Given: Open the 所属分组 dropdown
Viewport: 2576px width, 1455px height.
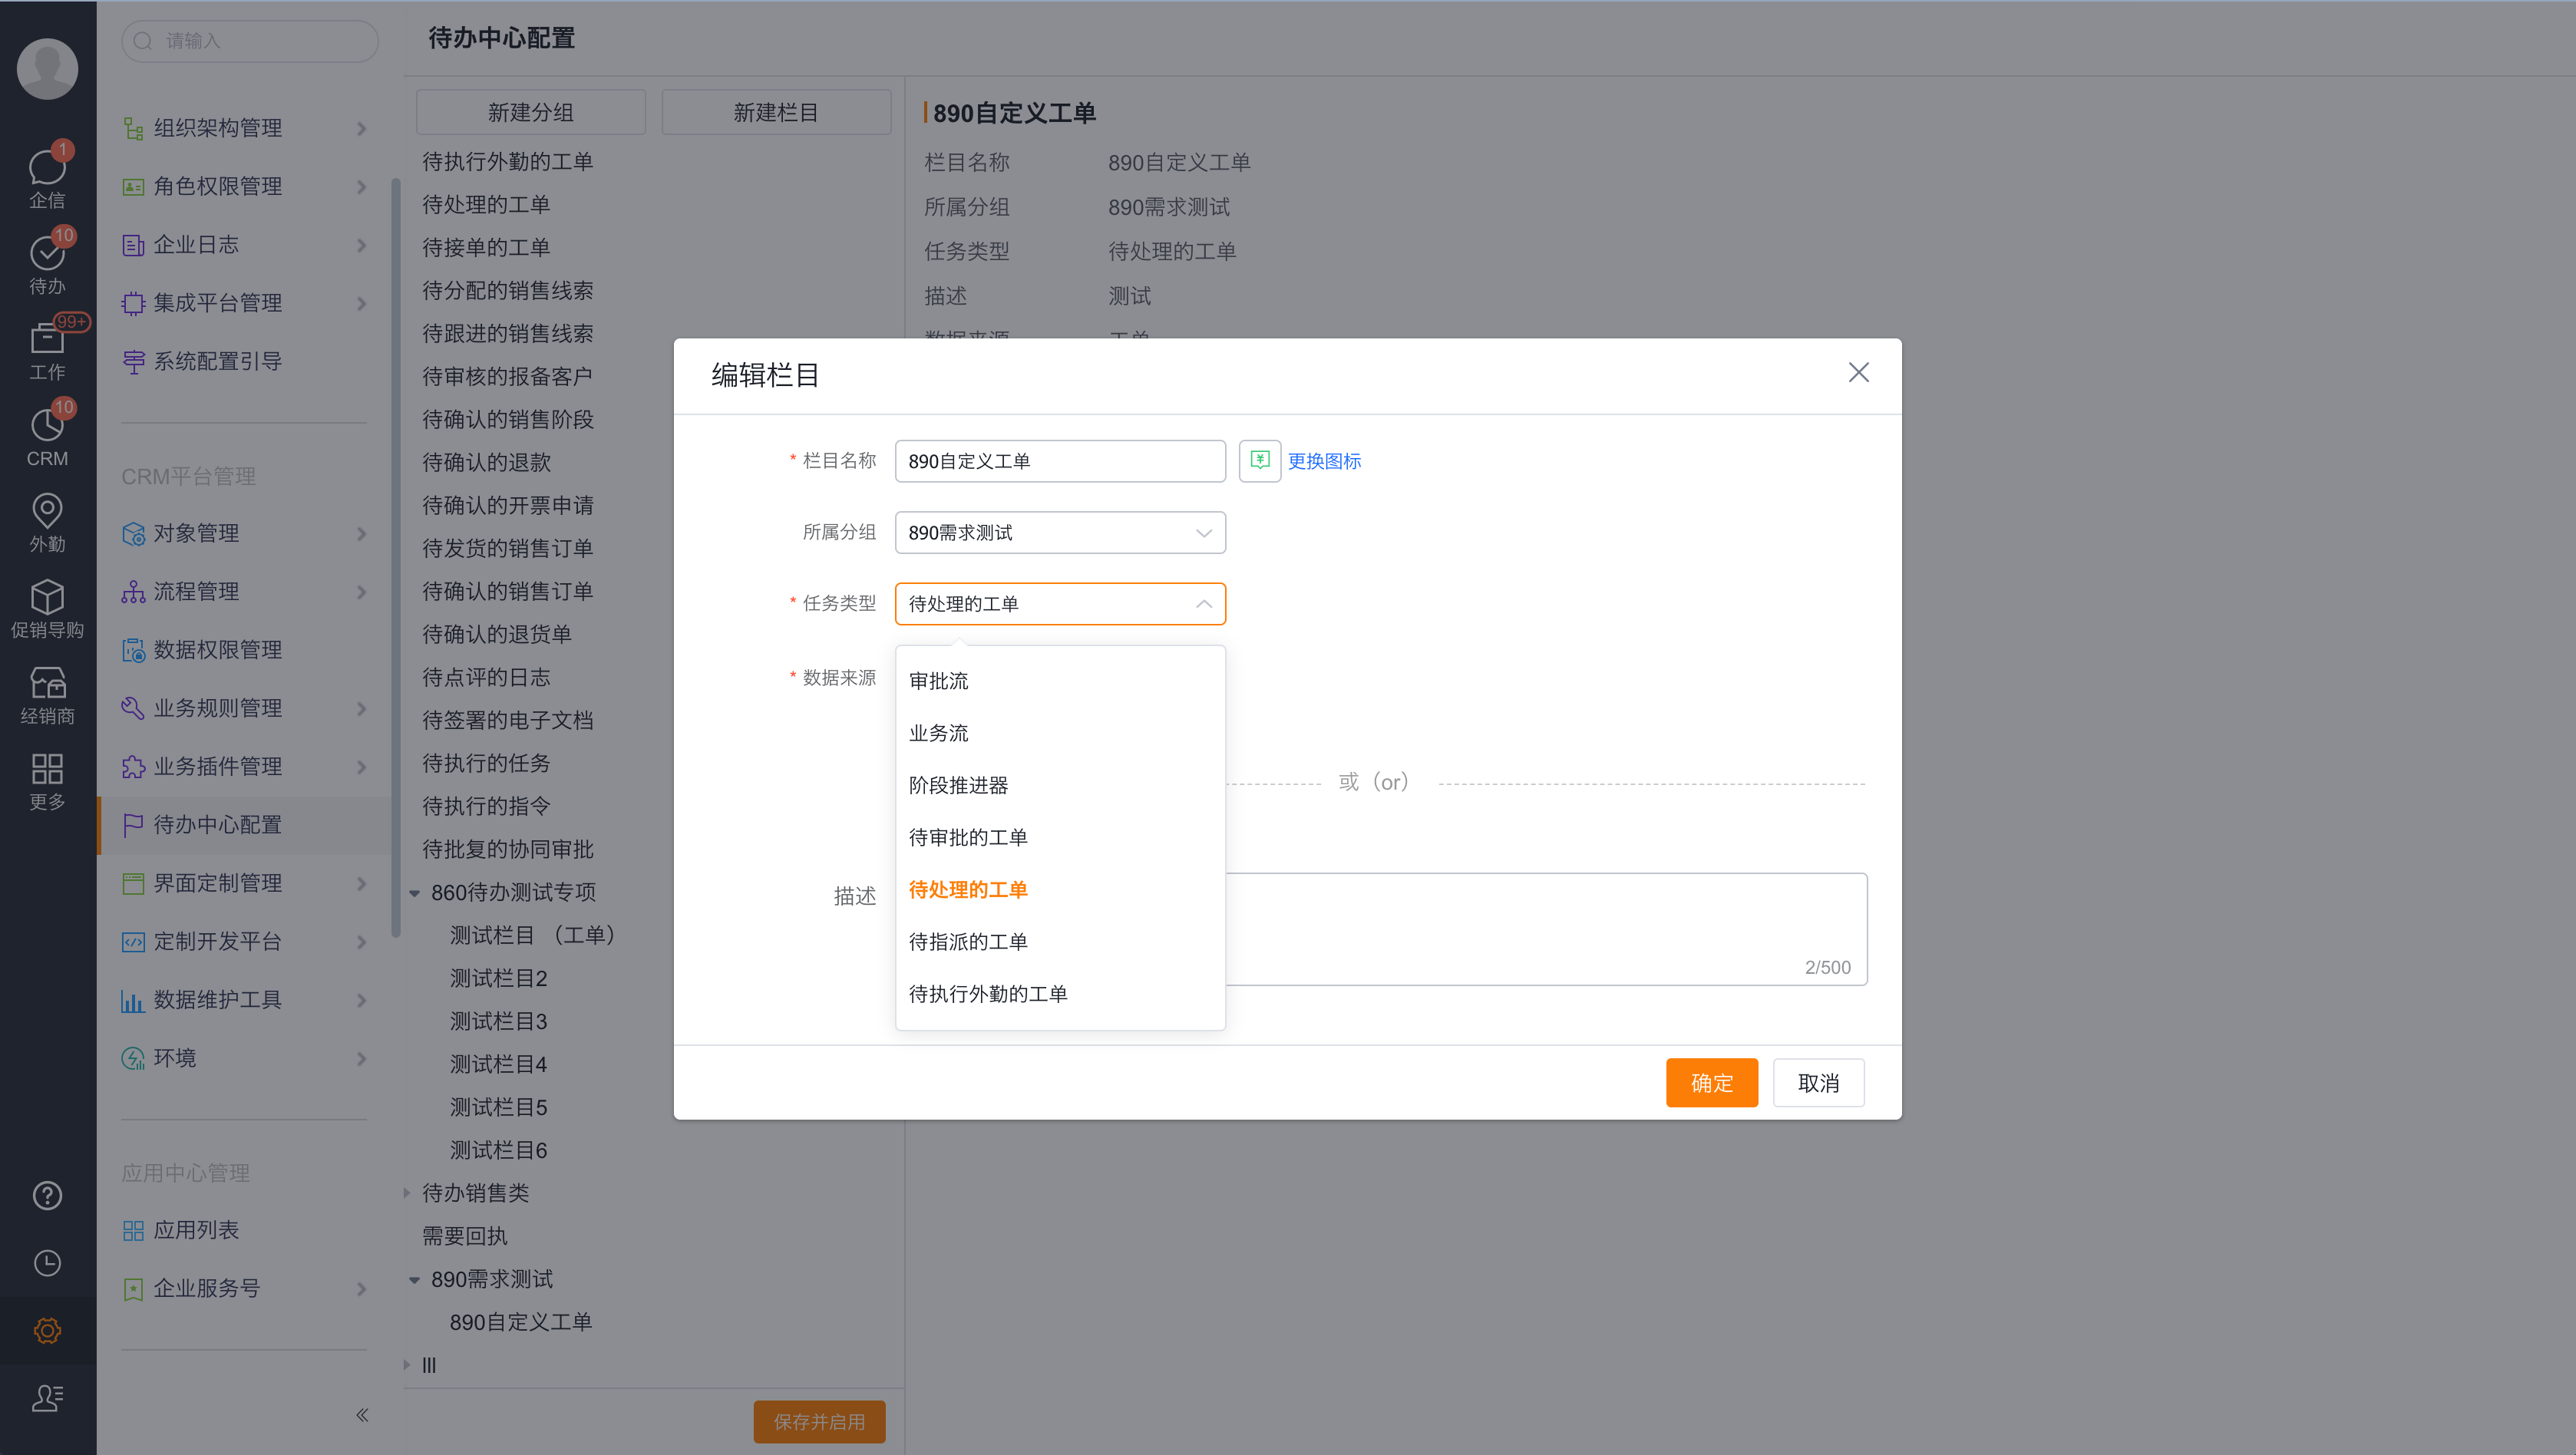Looking at the screenshot, I should [1060, 533].
